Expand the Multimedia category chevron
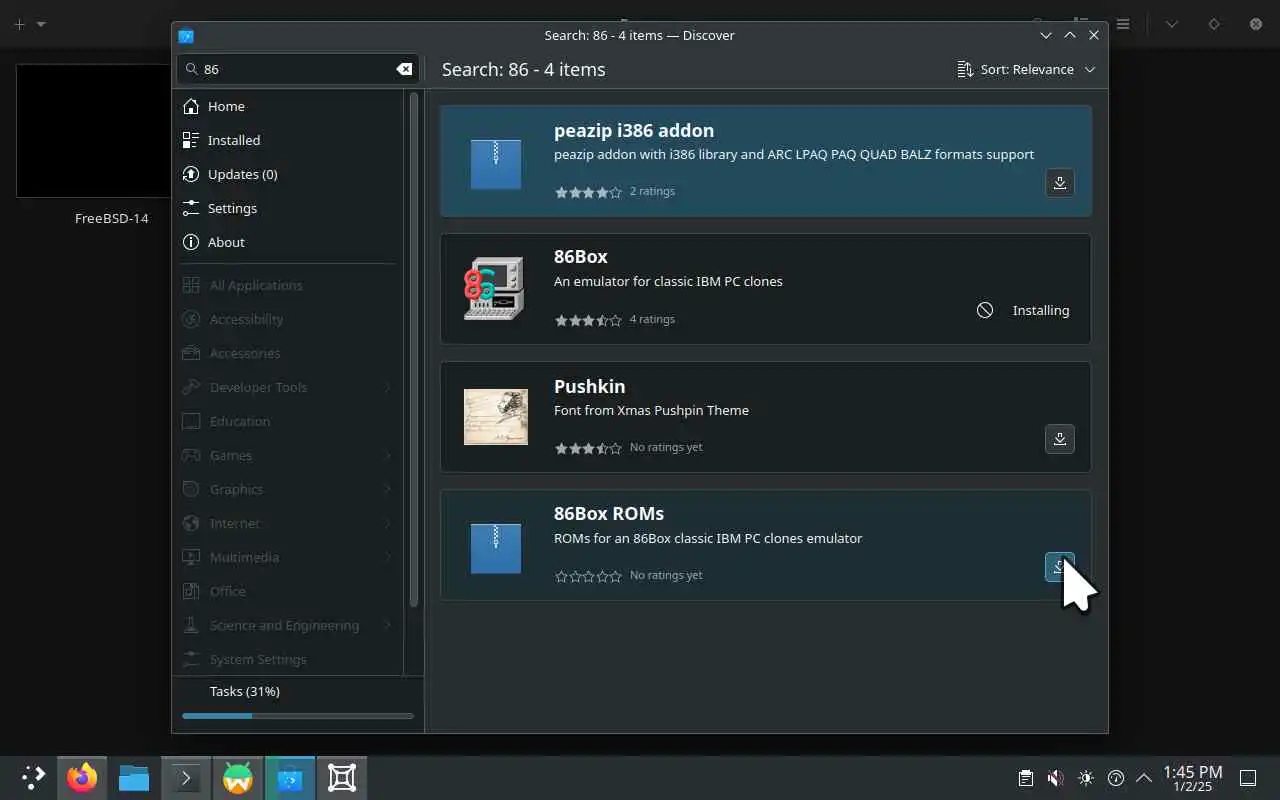Screen dimensions: 1280x800 388,557
